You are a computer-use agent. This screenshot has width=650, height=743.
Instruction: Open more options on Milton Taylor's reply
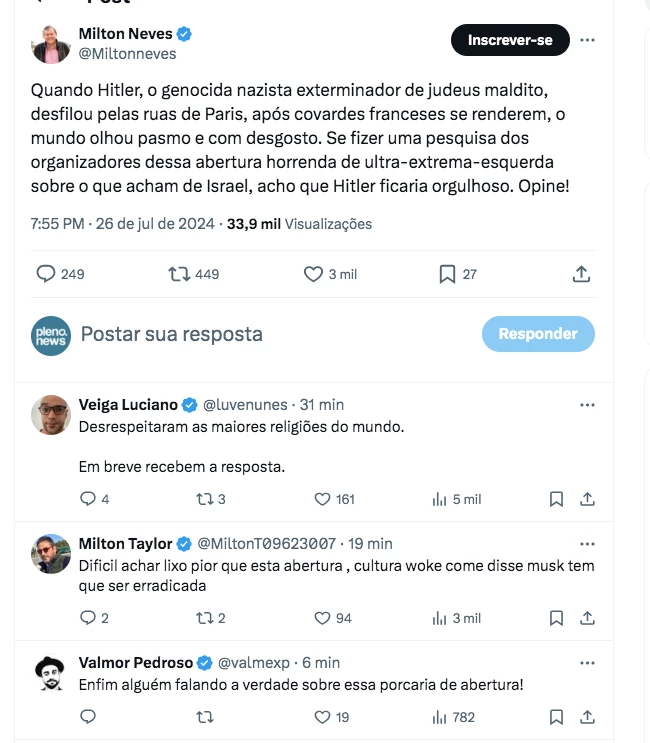[x=588, y=544]
